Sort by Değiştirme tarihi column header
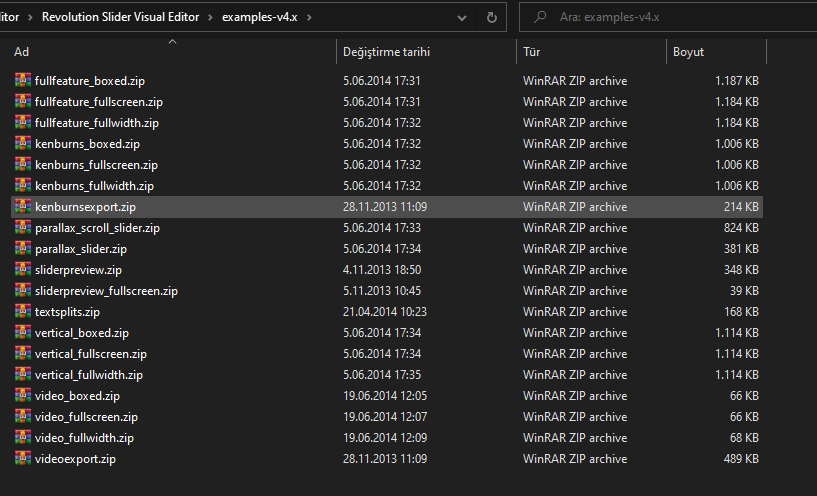The width and height of the screenshot is (817, 496). coord(386,52)
